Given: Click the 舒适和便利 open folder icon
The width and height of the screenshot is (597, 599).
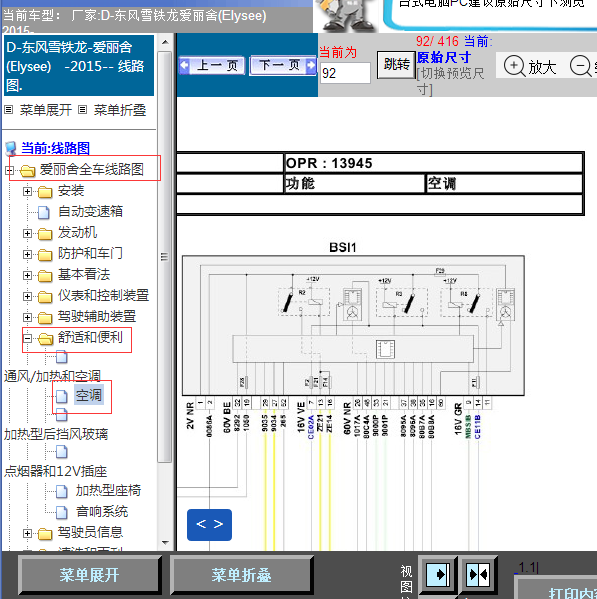Looking at the screenshot, I should pyautogui.click(x=45, y=339).
